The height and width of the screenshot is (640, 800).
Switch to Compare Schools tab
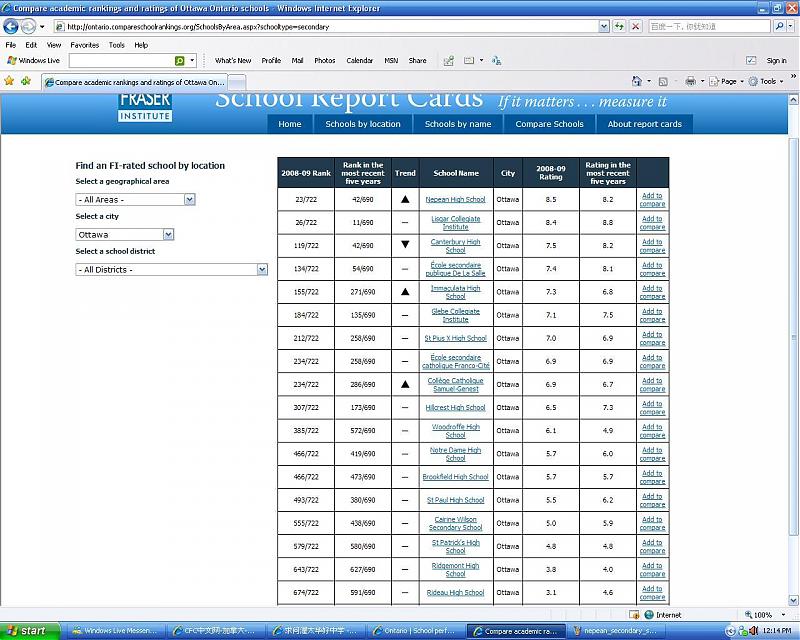click(549, 124)
